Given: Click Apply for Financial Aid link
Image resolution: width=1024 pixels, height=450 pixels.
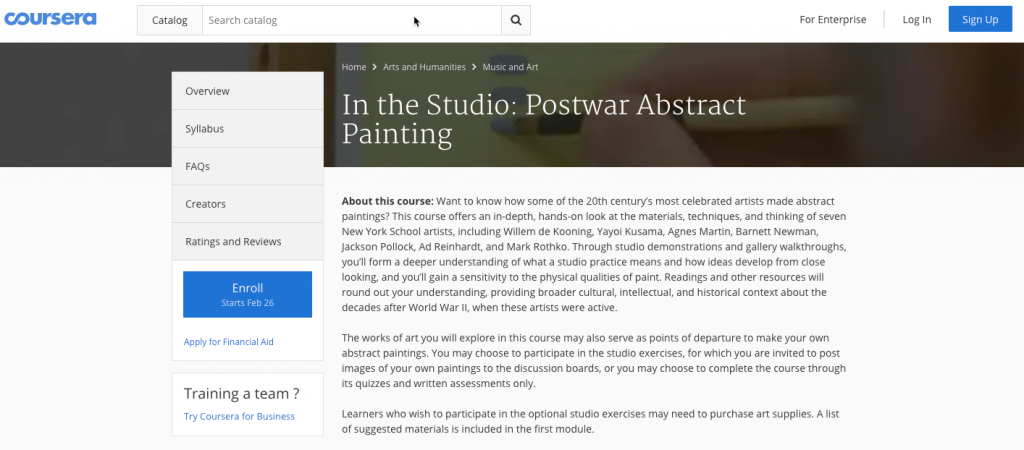Looking at the screenshot, I should pos(229,342).
